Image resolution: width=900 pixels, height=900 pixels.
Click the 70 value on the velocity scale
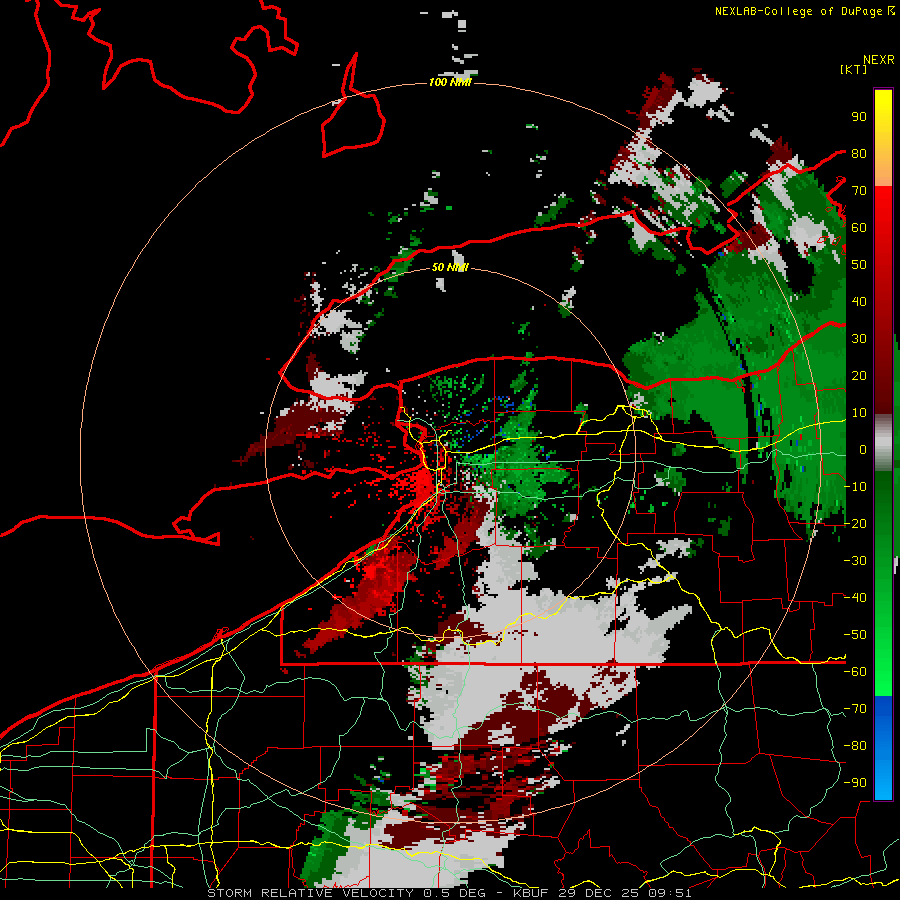pos(859,191)
